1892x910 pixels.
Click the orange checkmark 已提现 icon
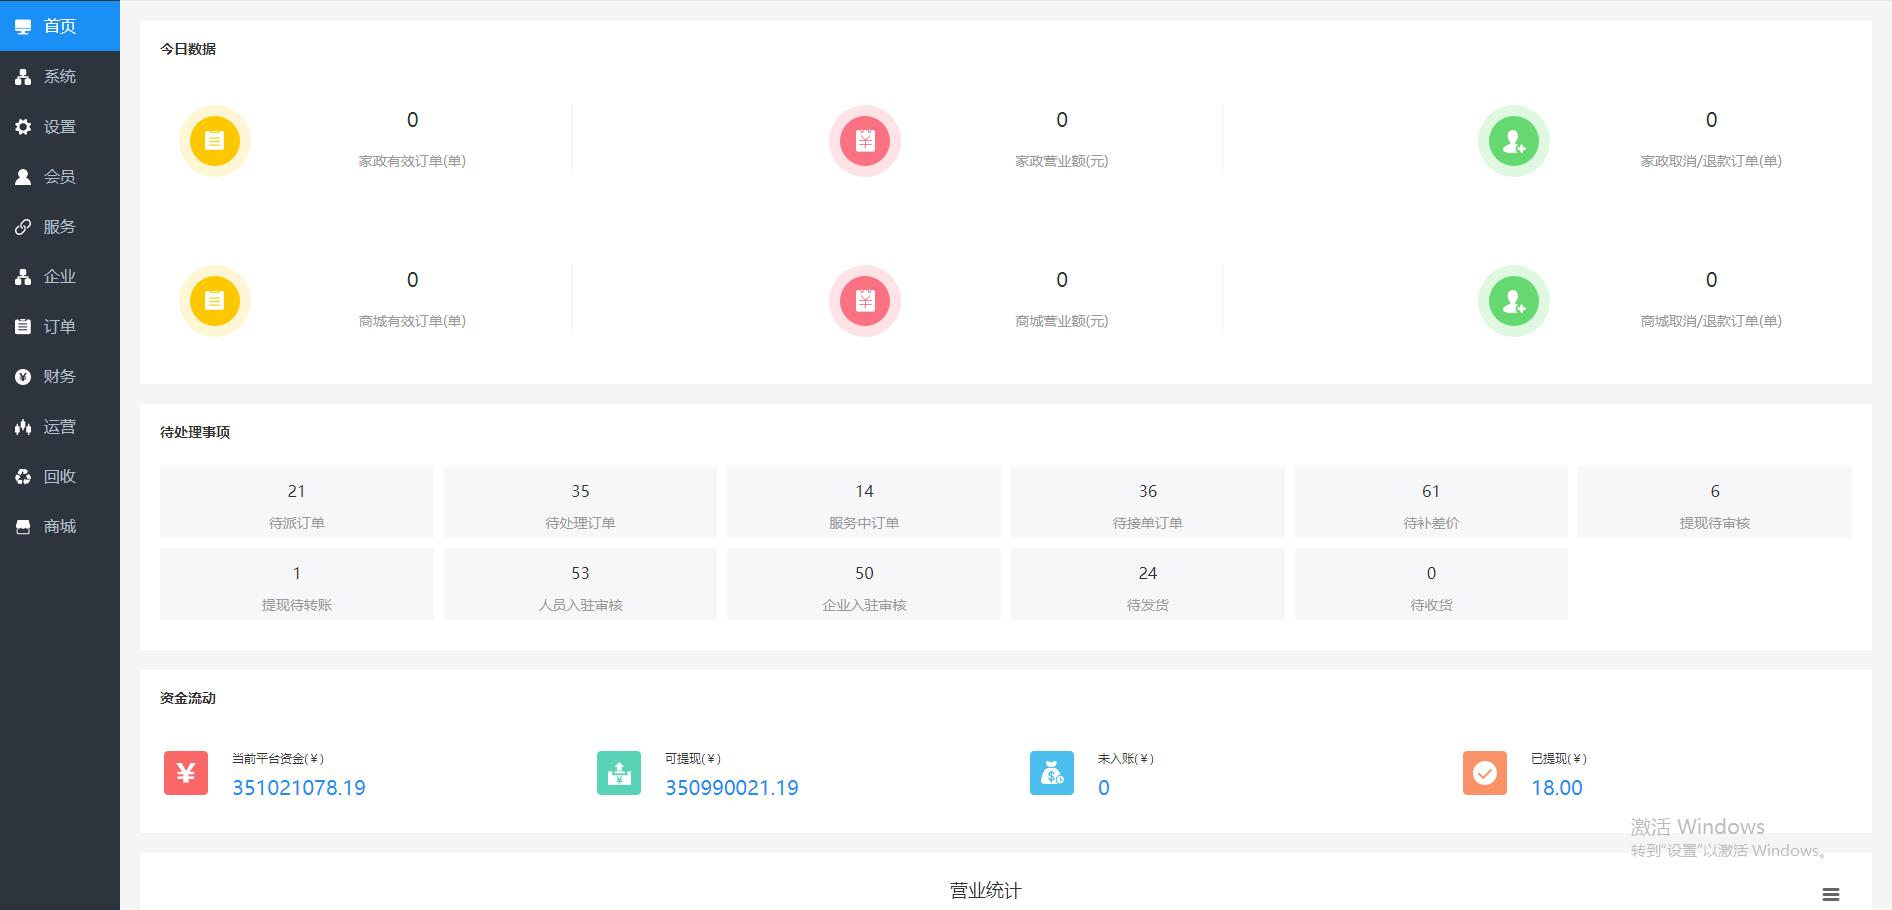[1485, 773]
